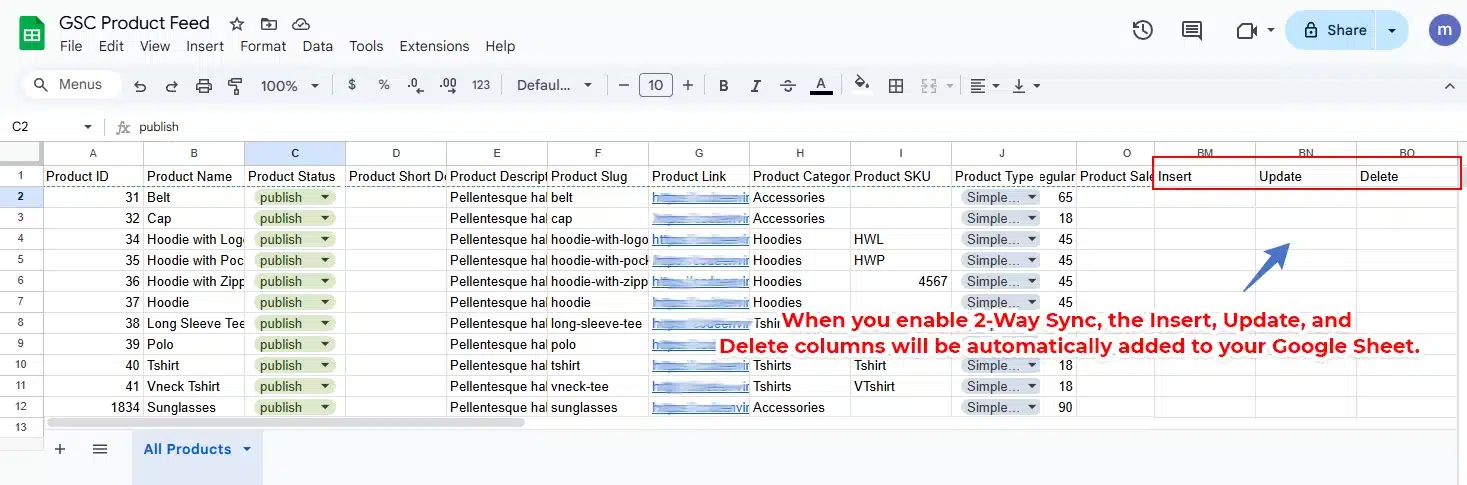Open the fill color picker
1467x485 pixels.
click(x=861, y=86)
